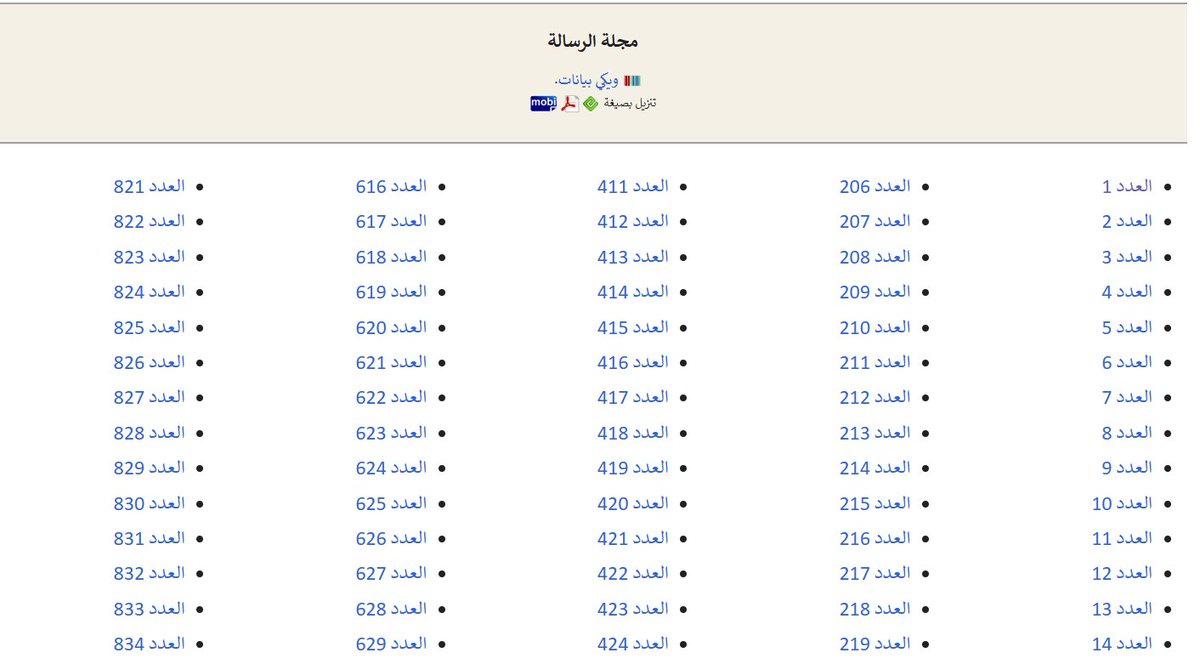Select العدد 208 link
Screen dimensions: 1200x664
[x=875, y=257]
